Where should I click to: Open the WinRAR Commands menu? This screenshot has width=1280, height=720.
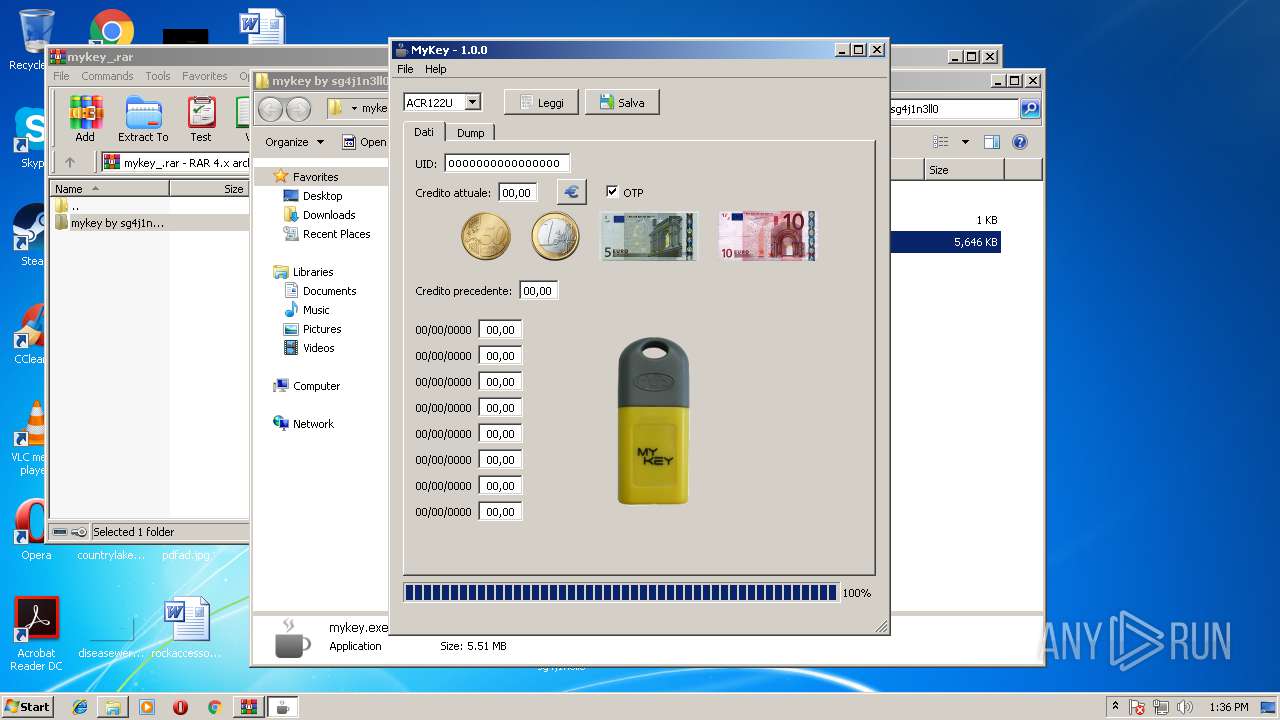(107, 76)
